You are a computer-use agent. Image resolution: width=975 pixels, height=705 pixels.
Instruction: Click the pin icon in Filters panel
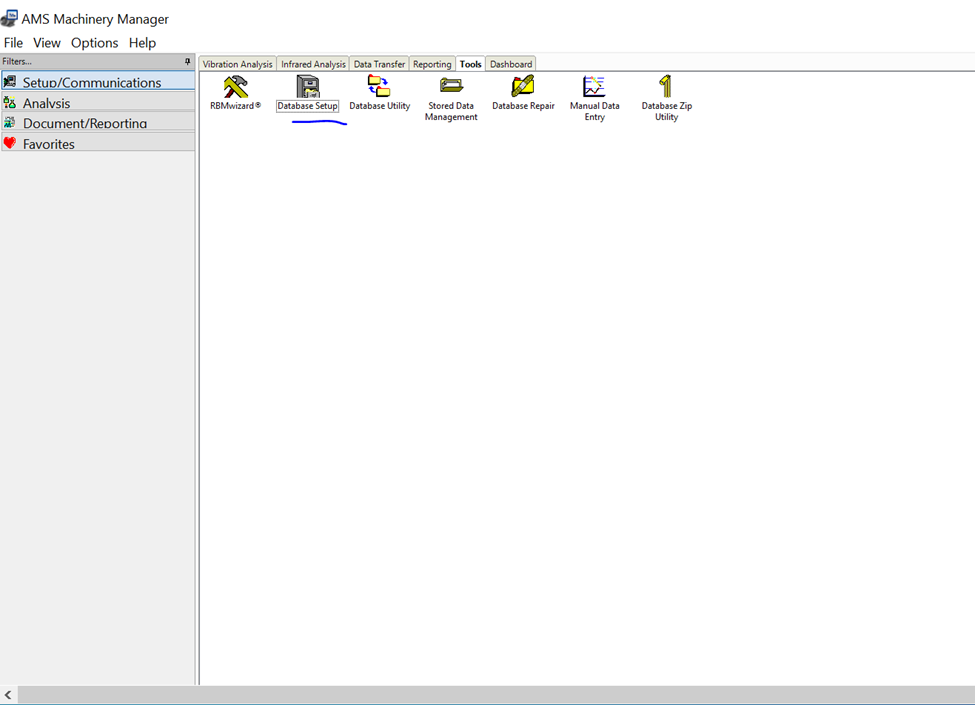click(x=187, y=62)
